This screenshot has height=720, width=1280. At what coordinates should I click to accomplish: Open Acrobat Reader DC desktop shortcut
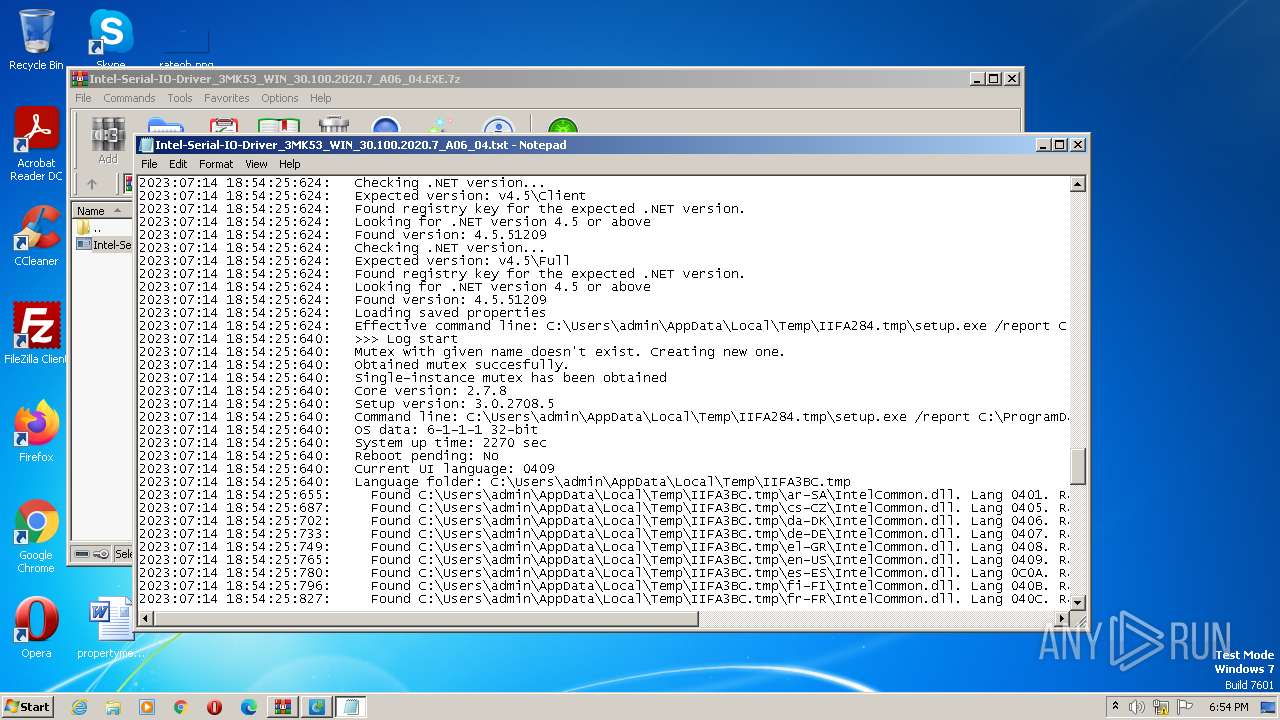click(x=36, y=145)
